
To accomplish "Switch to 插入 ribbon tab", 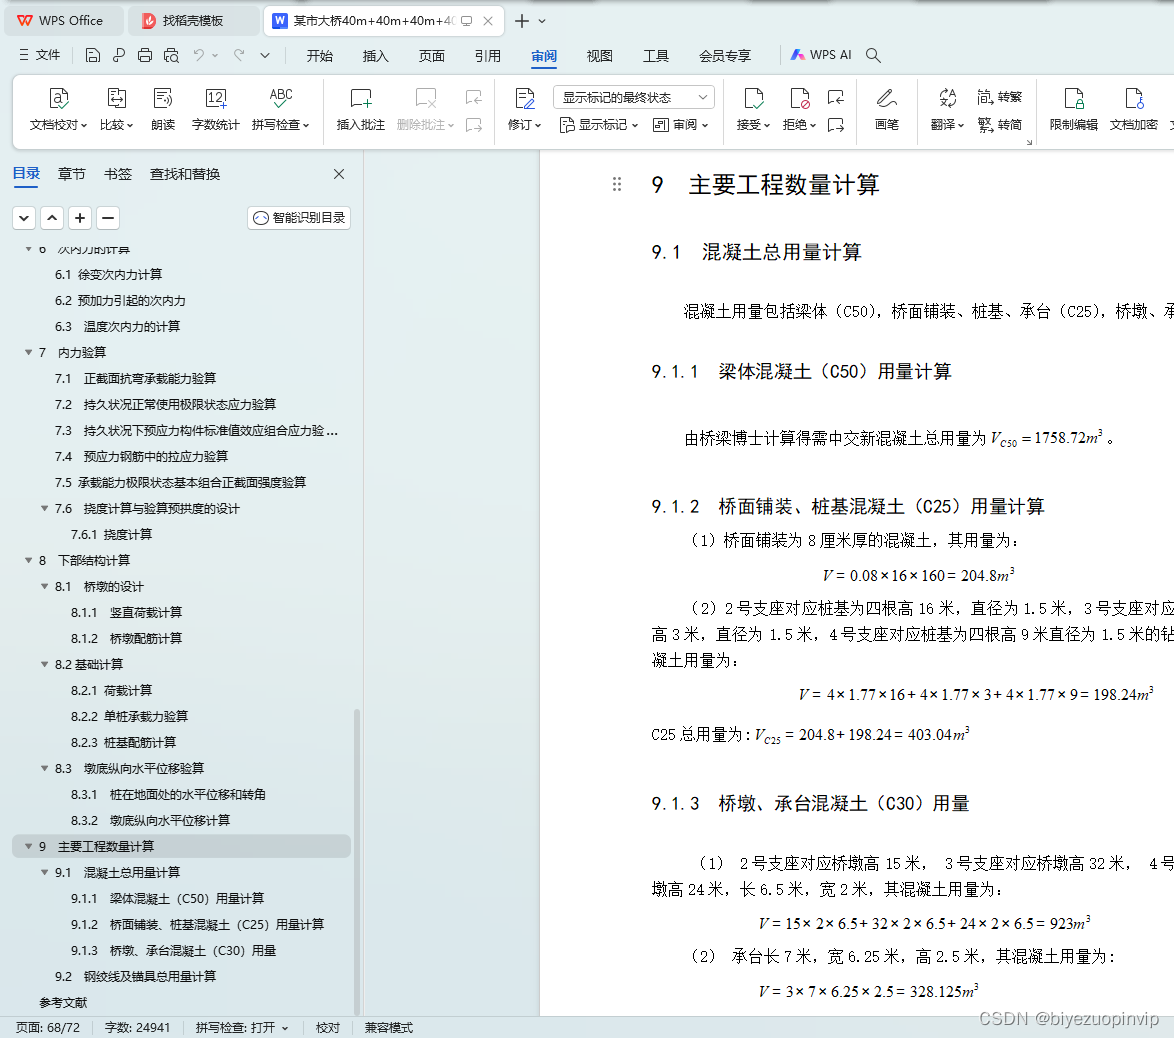I will (x=375, y=55).
